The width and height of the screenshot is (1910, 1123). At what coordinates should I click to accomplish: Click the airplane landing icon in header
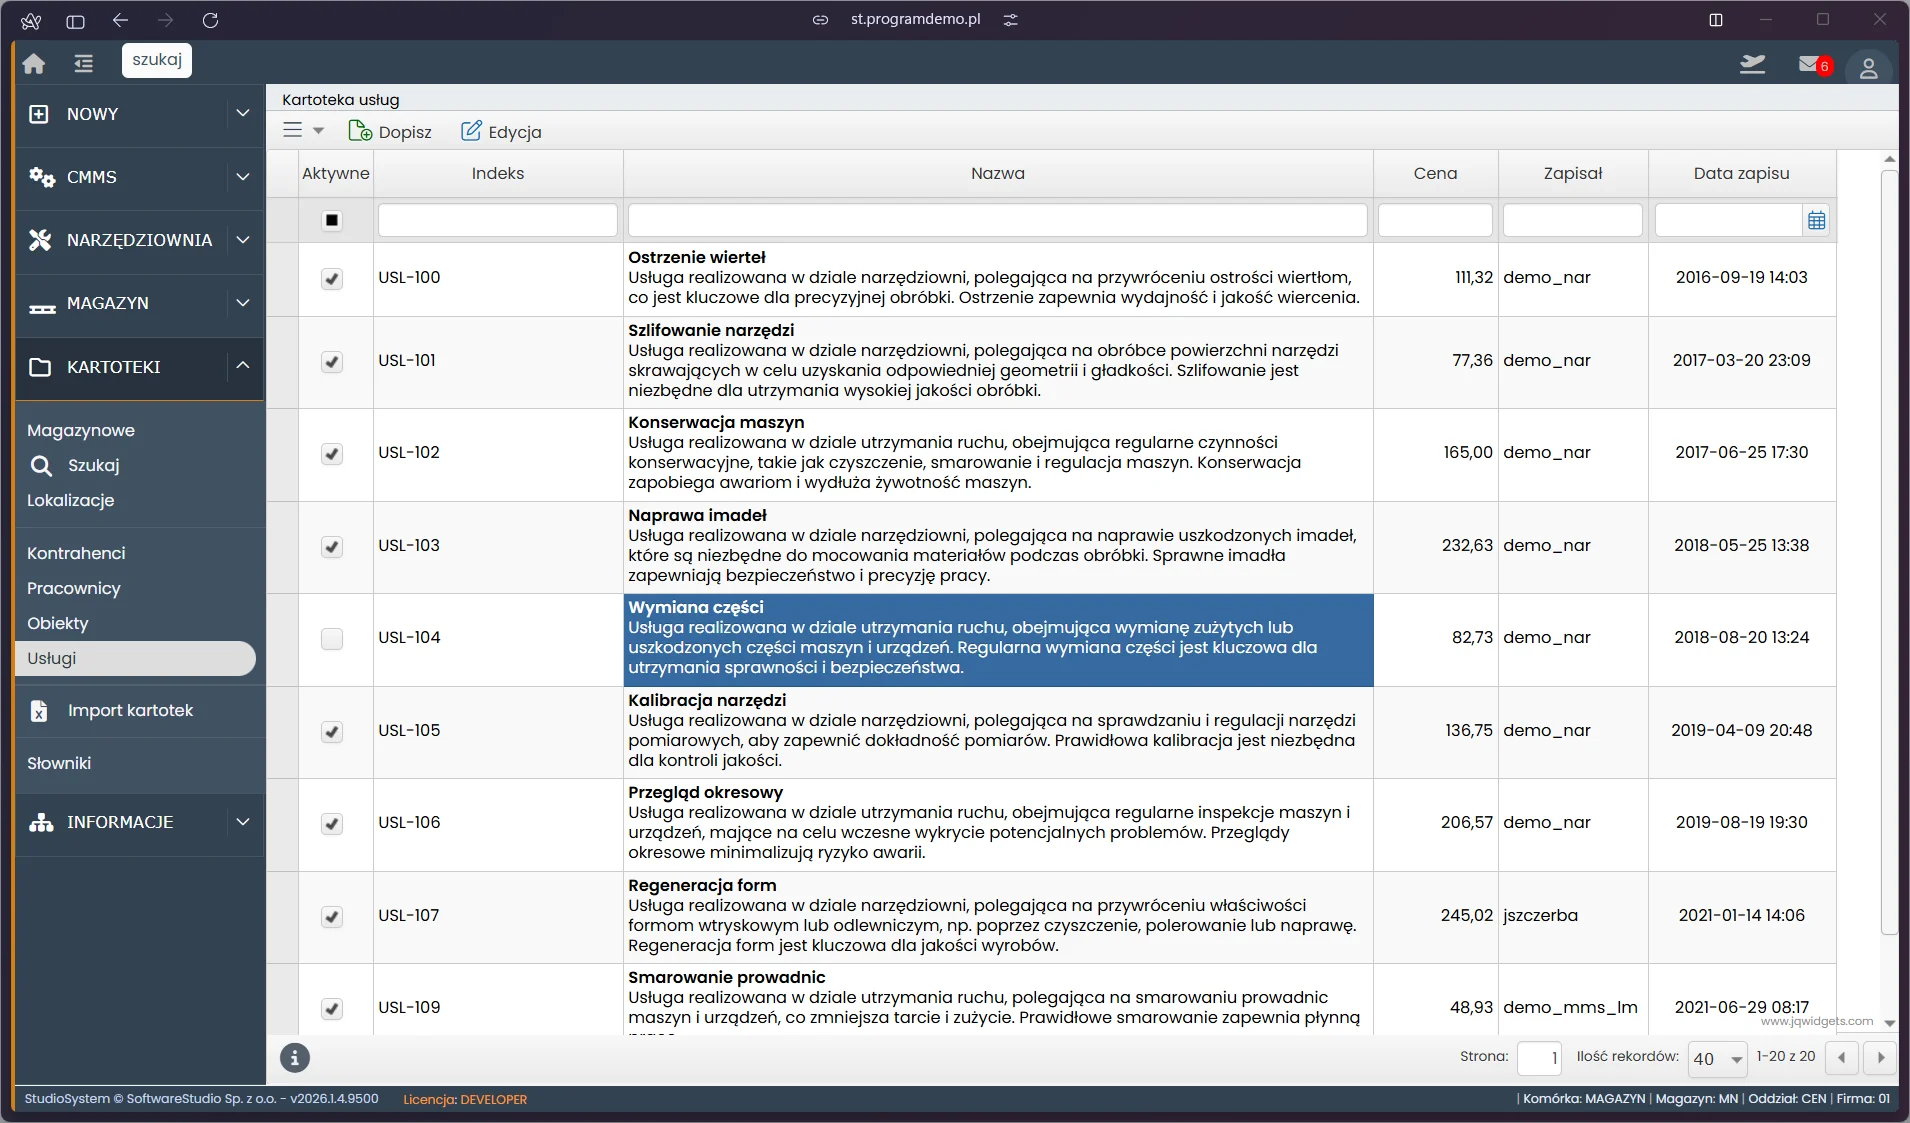(1752, 64)
